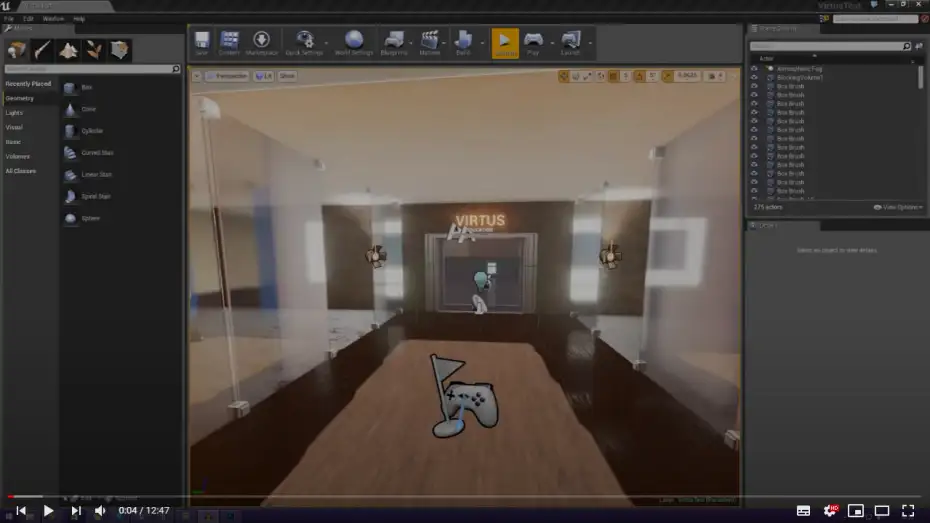The height and width of the screenshot is (523, 930).
Task: Click the Blueprints toolbar icon
Action: click(394, 43)
